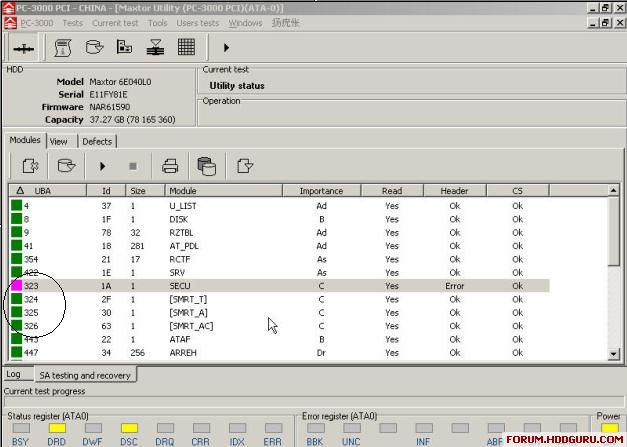This screenshot has height=447, width=627.
Task: Open the Windows menu
Action: coord(245,23)
